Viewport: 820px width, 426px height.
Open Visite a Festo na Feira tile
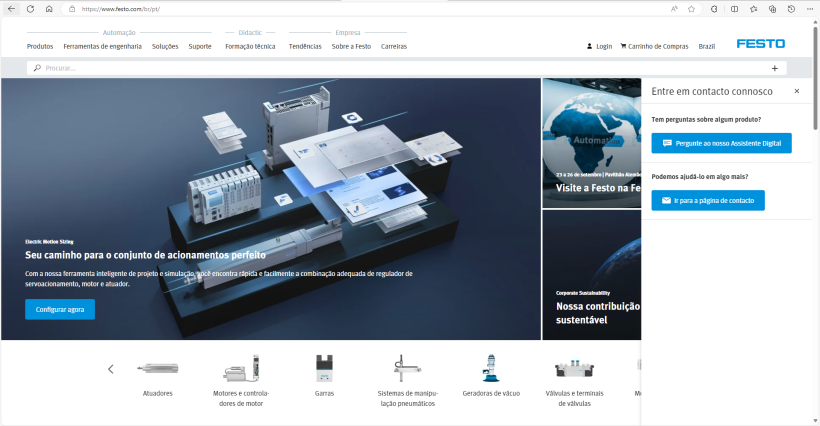pos(591,143)
